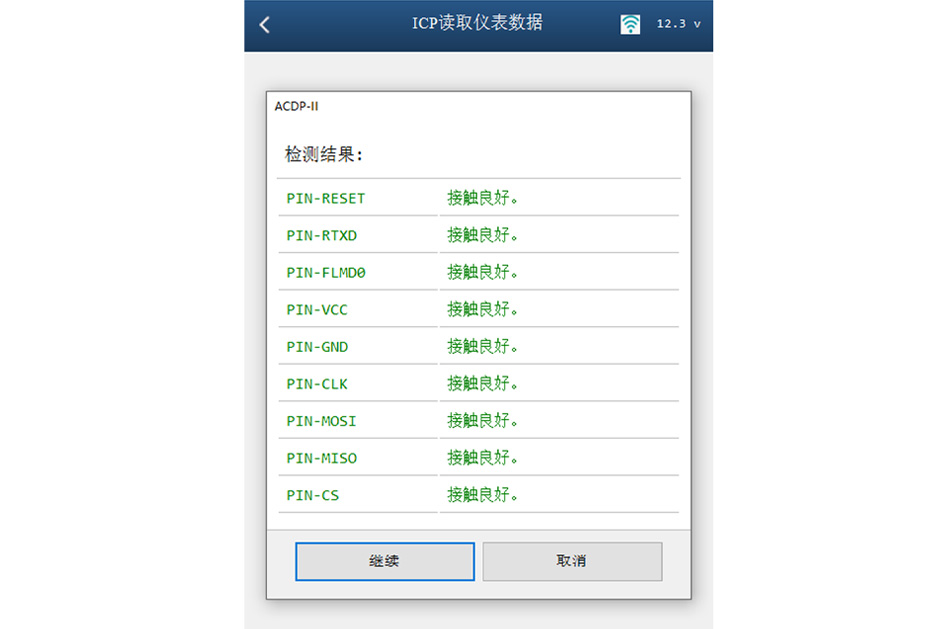Click PIN-CS contact status 接触良好
The height and width of the screenshot is (629, 944).
coord(483,495)
